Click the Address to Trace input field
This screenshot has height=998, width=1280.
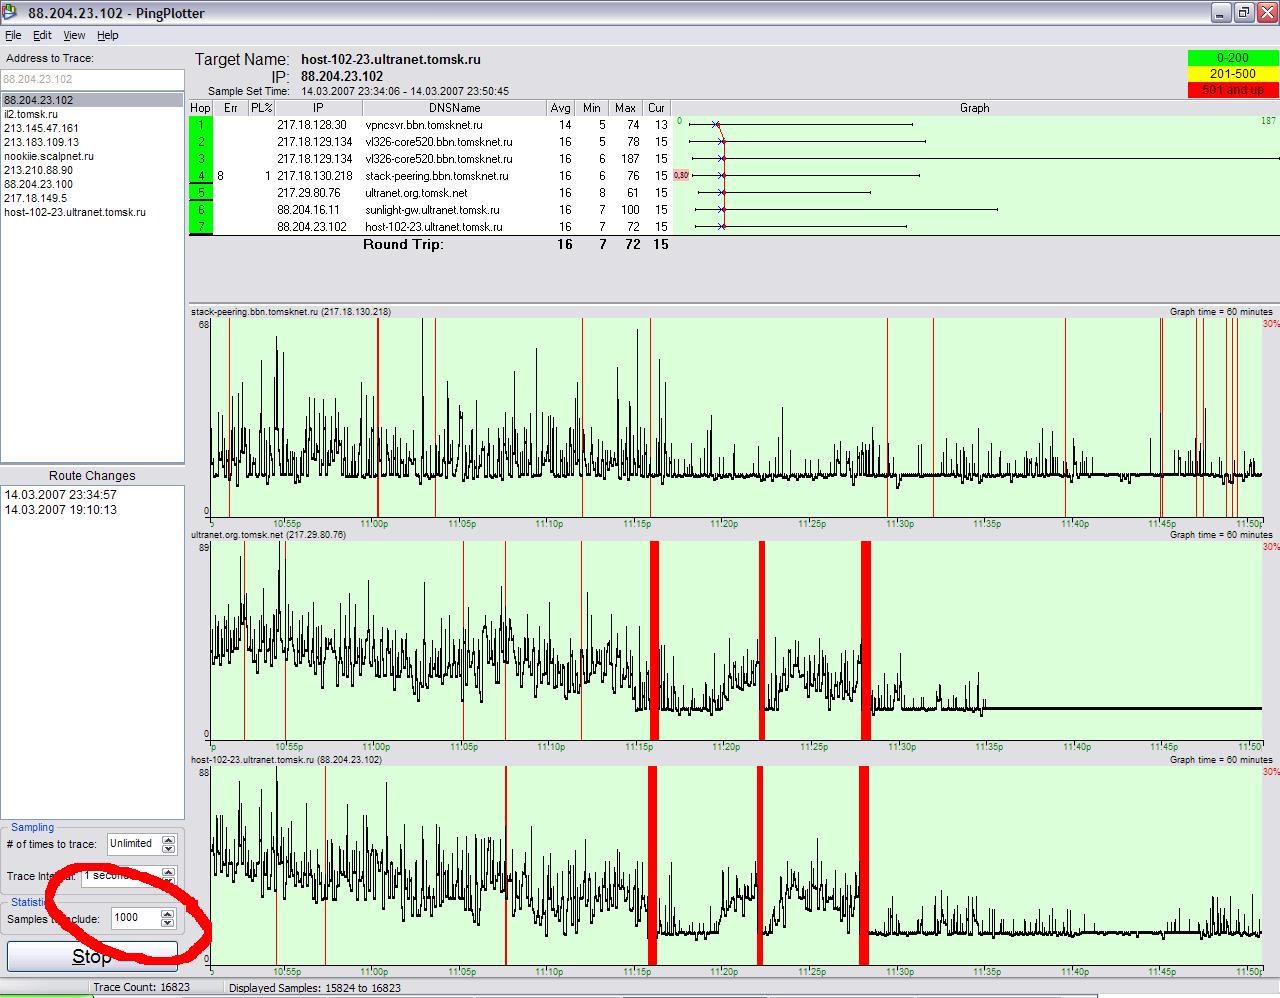[x=92, y=79]
